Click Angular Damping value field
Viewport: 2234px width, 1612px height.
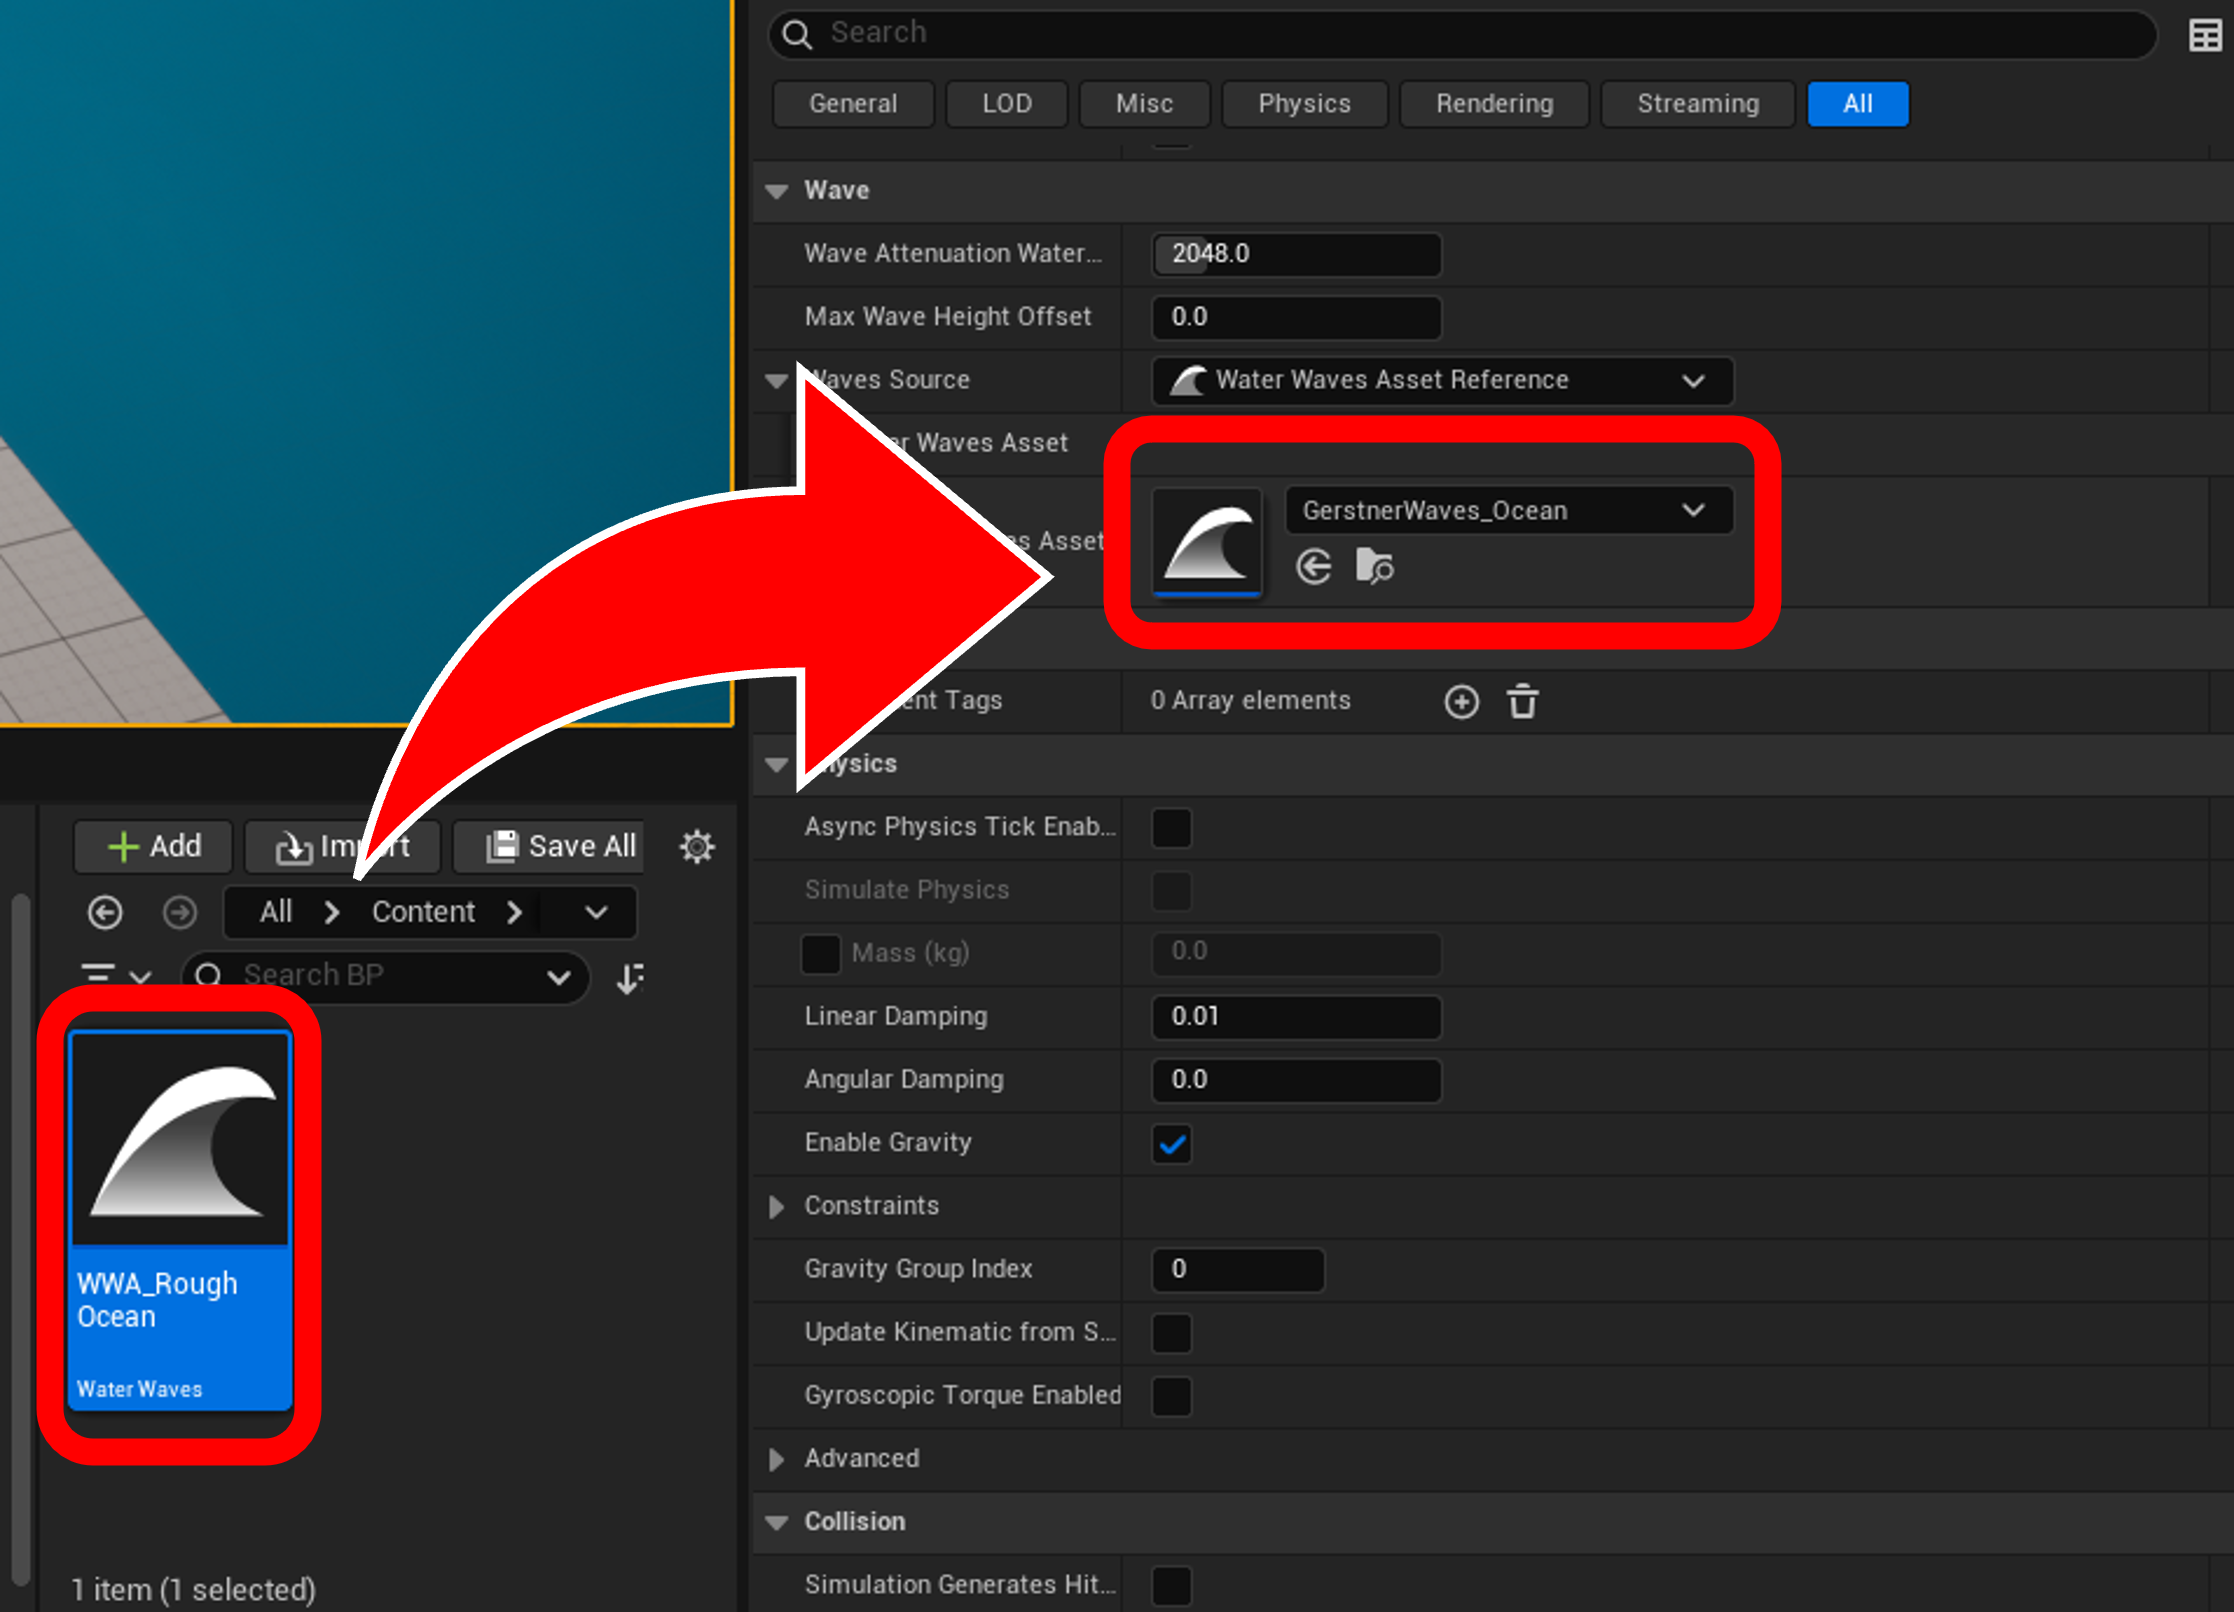click(x=1296, y=1080)
